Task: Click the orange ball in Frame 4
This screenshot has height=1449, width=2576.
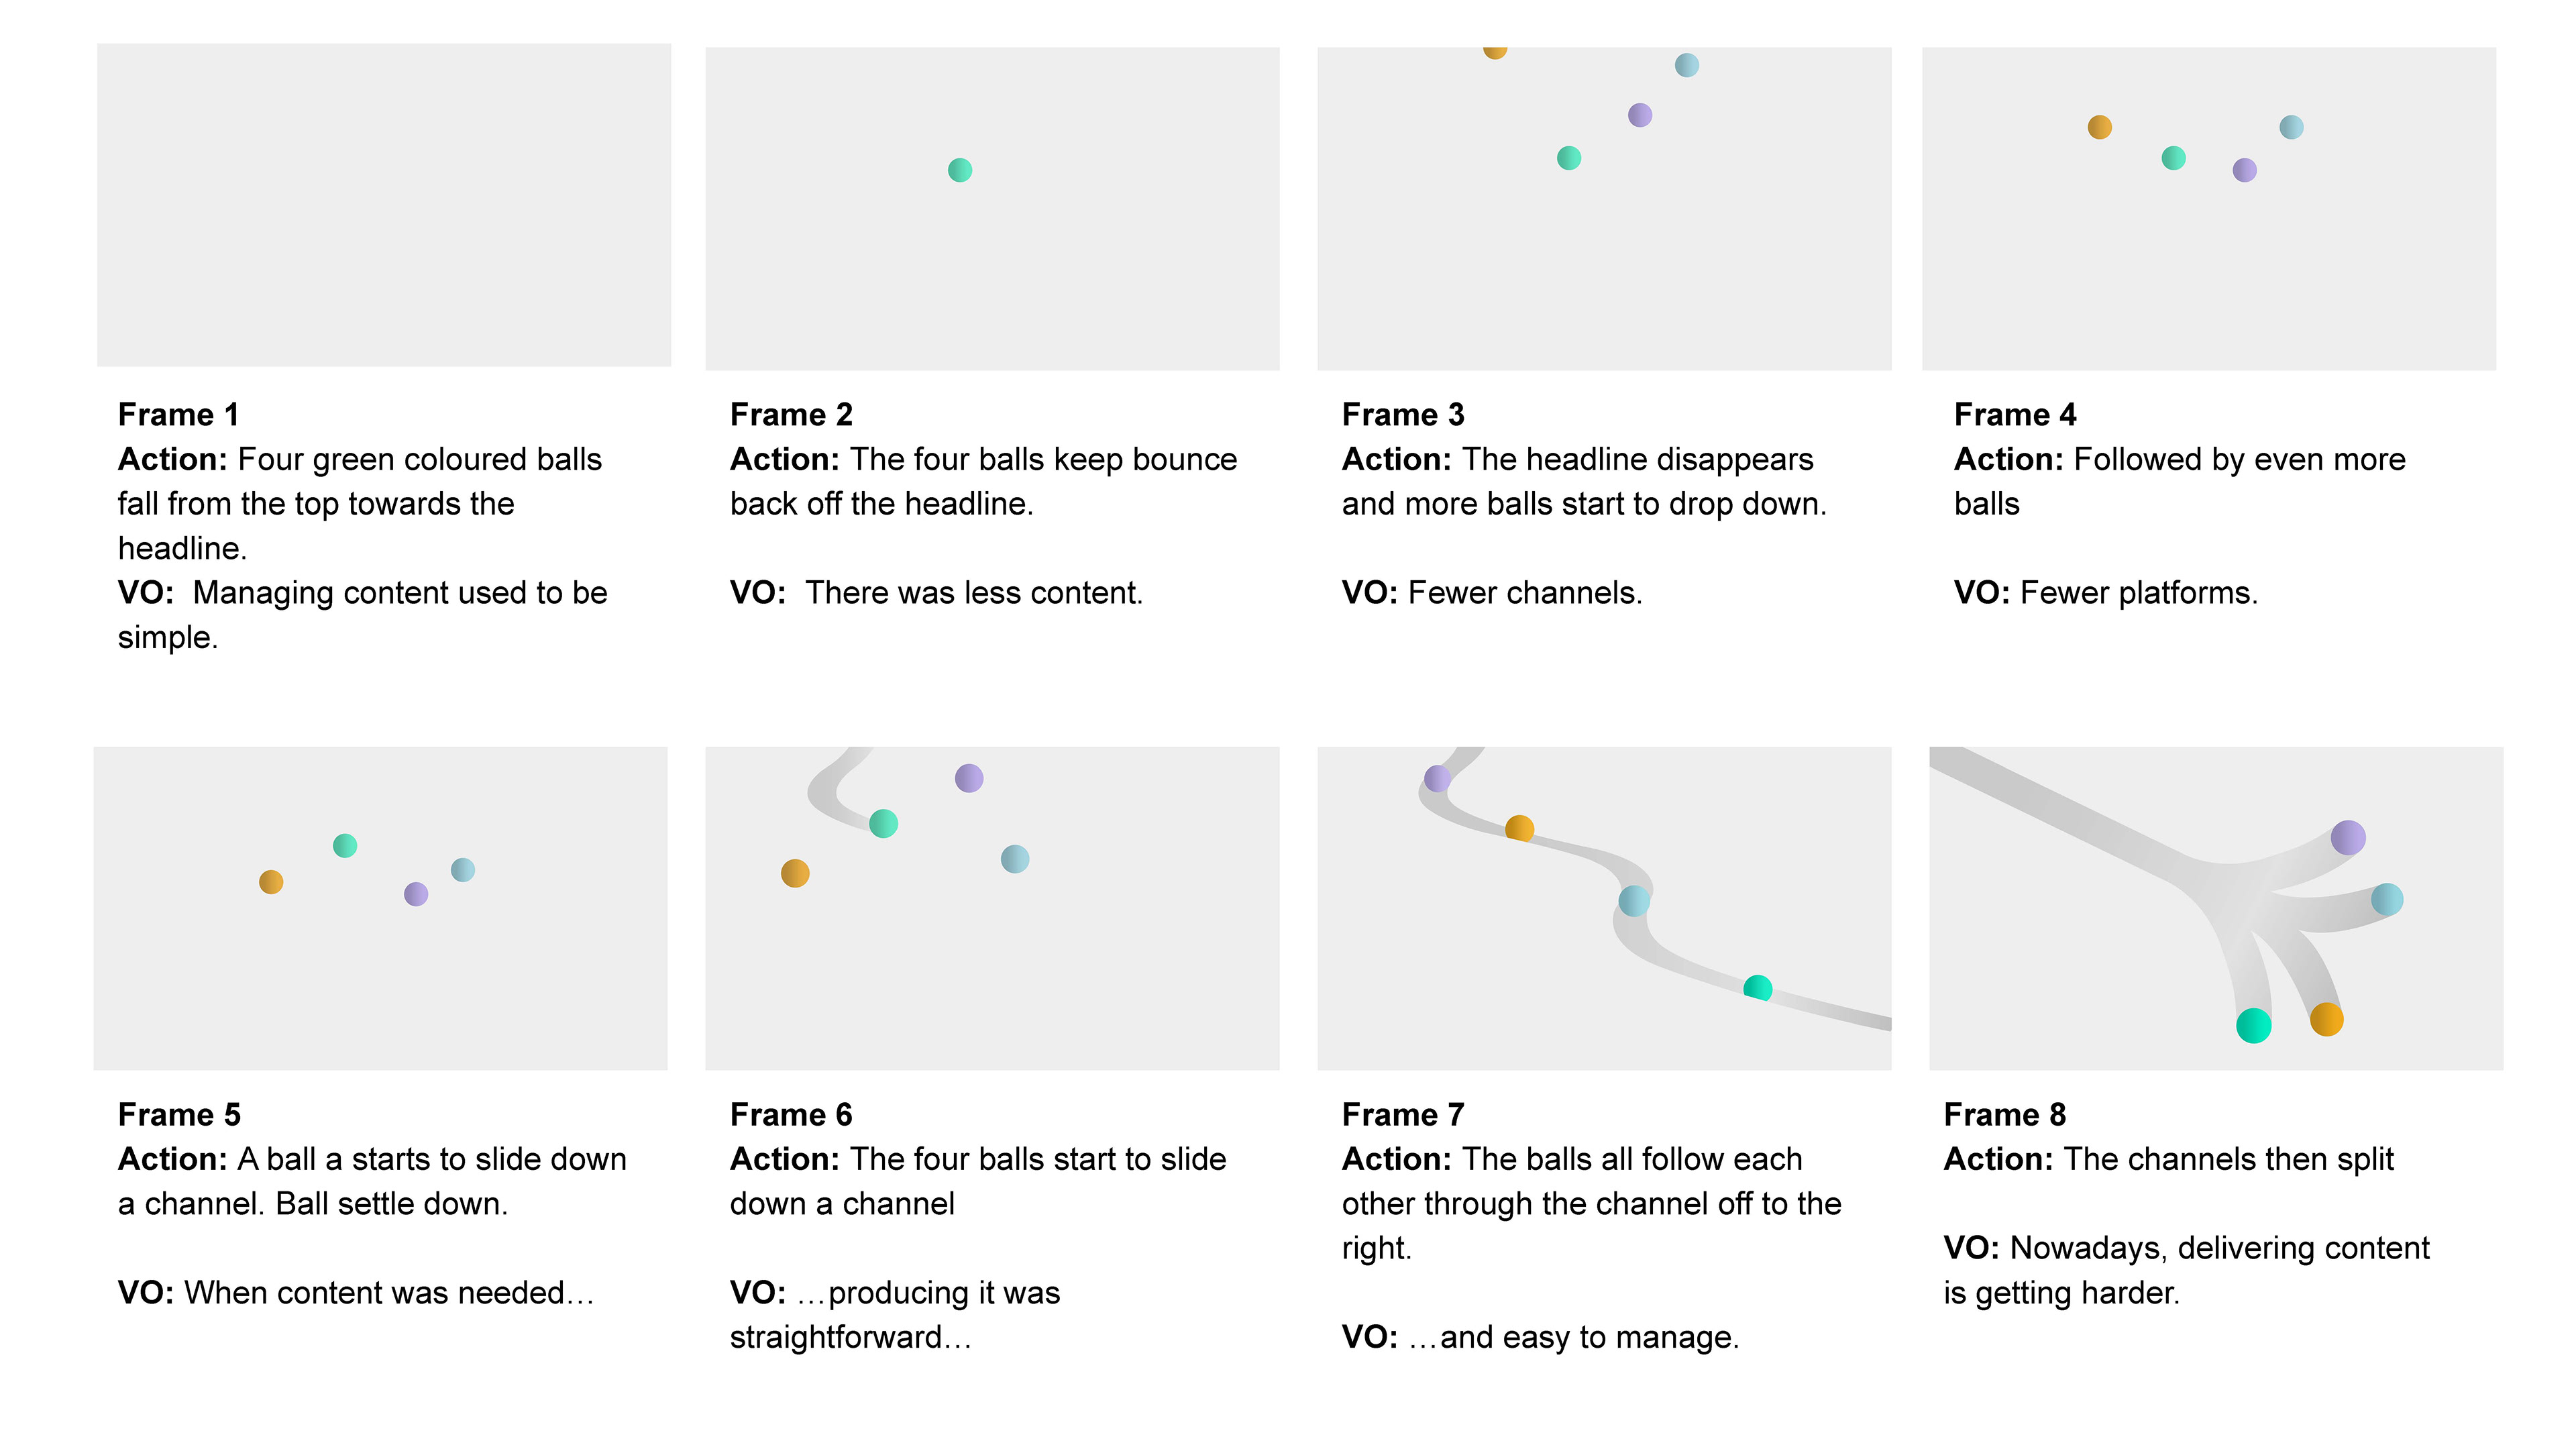Action: (x=2100, y=127)
